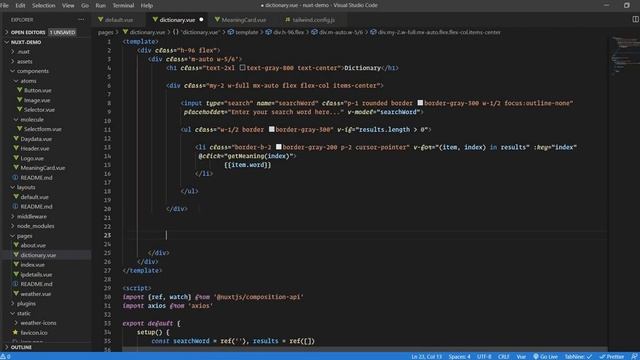This screenshot has height=360, width=640.
Task: Change encoding via UTF-8 status item
Action: pos(484,356)
